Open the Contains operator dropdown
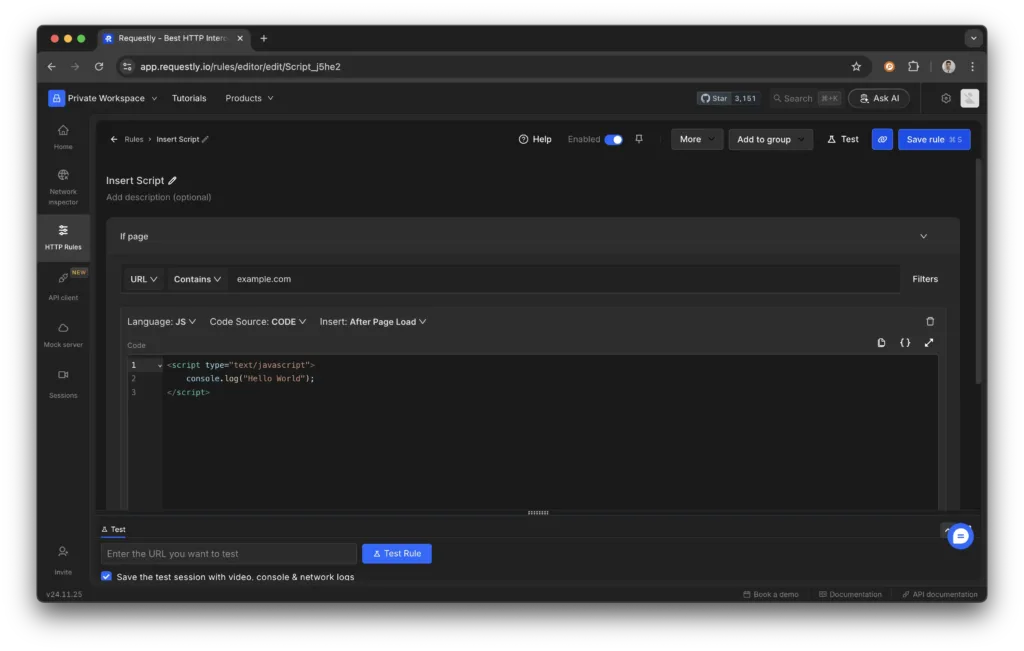The height and width of the screenshot is (651, 1024). click(x=197, y=279)
